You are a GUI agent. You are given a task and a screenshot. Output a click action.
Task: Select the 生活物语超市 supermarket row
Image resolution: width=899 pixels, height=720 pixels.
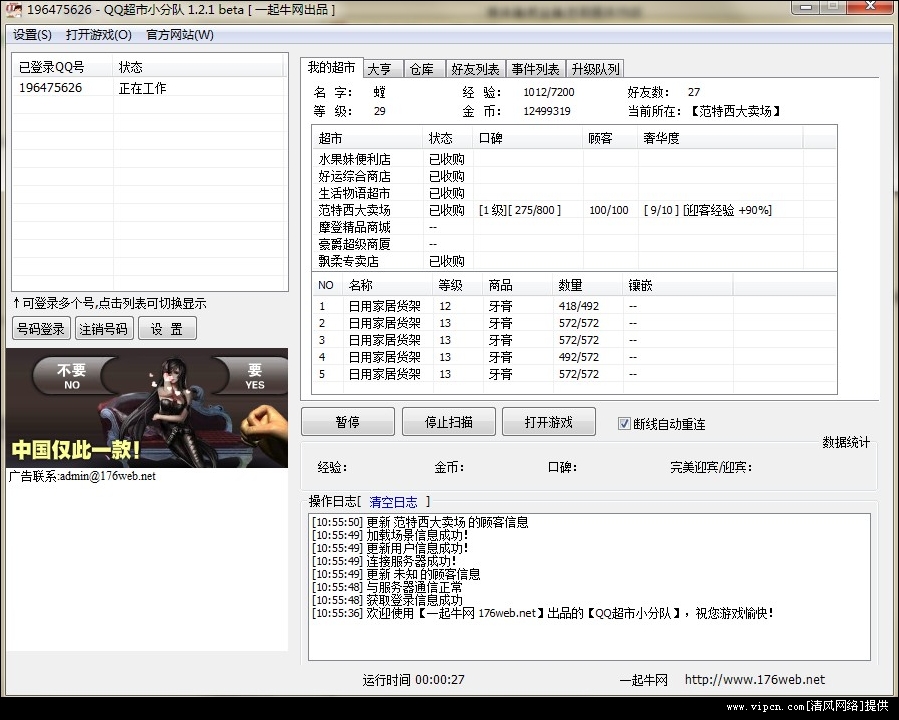pyautogui.click(x=573, y=193)
